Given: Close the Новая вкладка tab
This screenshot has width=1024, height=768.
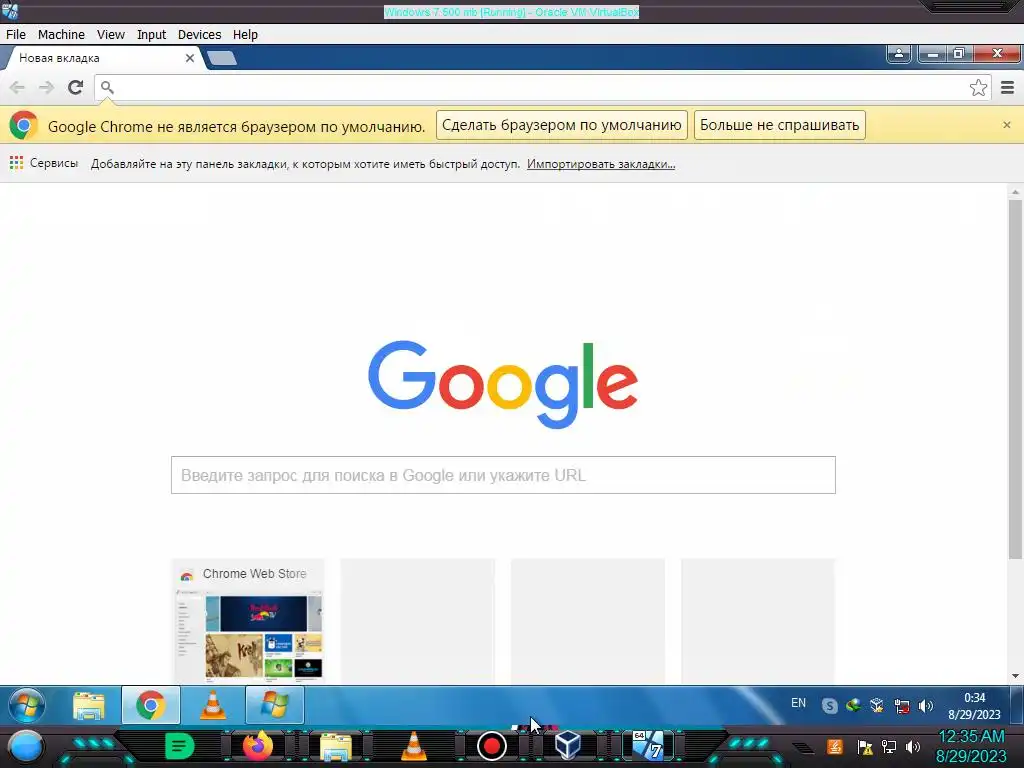Looking at the screenshot, I should [189, 58].
